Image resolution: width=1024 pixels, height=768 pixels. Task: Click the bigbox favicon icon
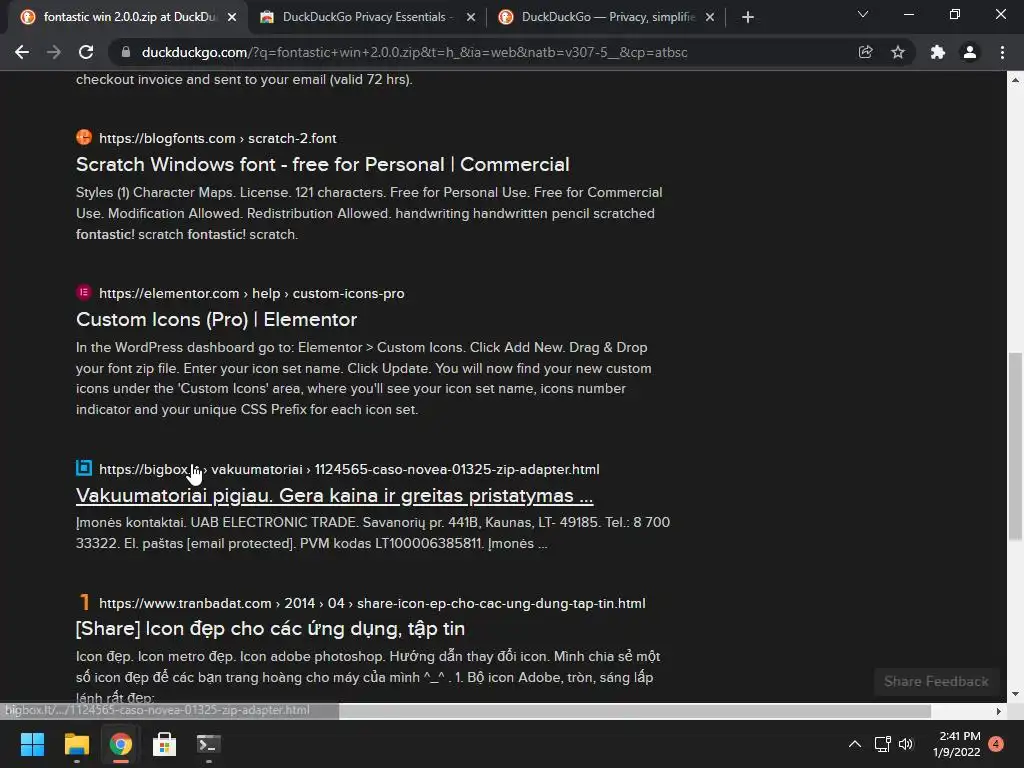[84, 468]
